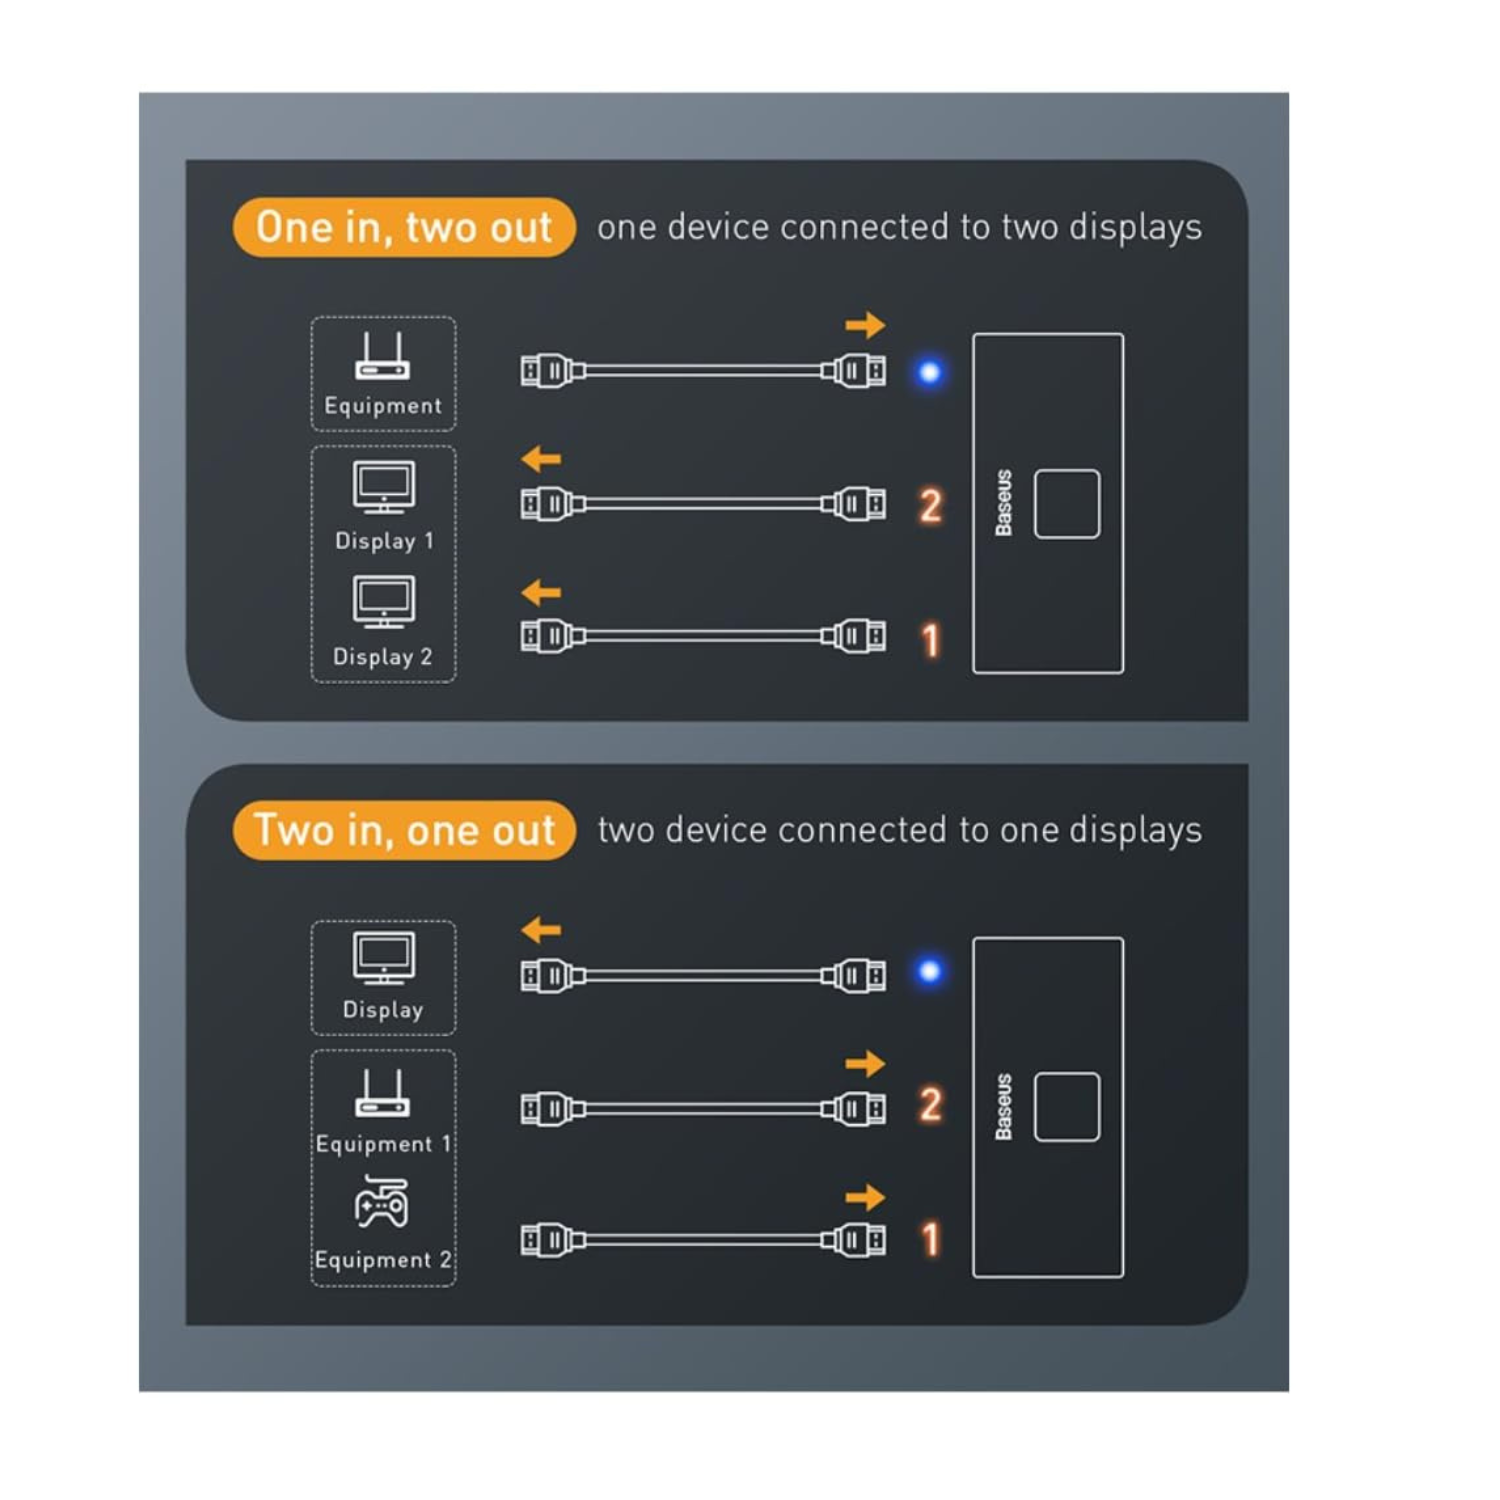The image size is (1500, 1500).
Task: Click the left-pointing arrow above Display 1 cable
Action: [541, 459]
